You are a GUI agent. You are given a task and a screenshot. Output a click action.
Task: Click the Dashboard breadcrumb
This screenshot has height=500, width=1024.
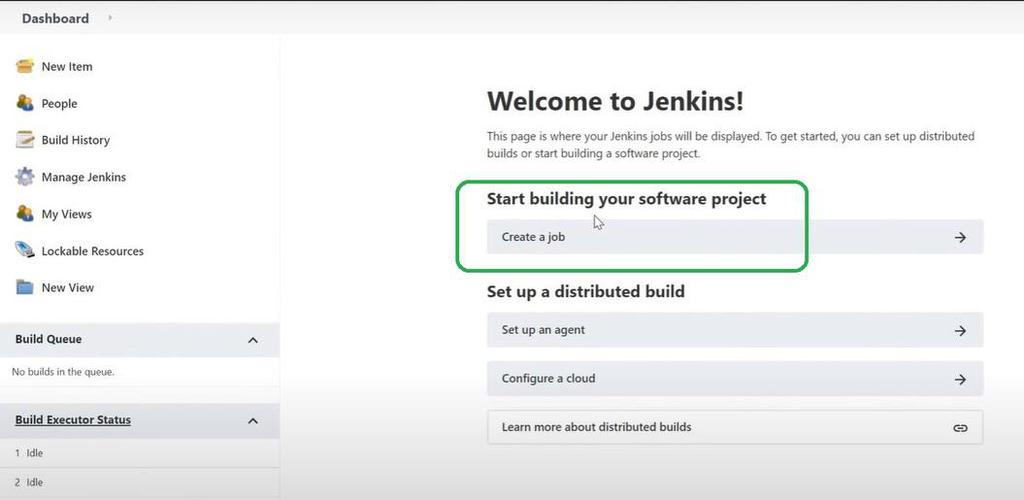(56, 18)
